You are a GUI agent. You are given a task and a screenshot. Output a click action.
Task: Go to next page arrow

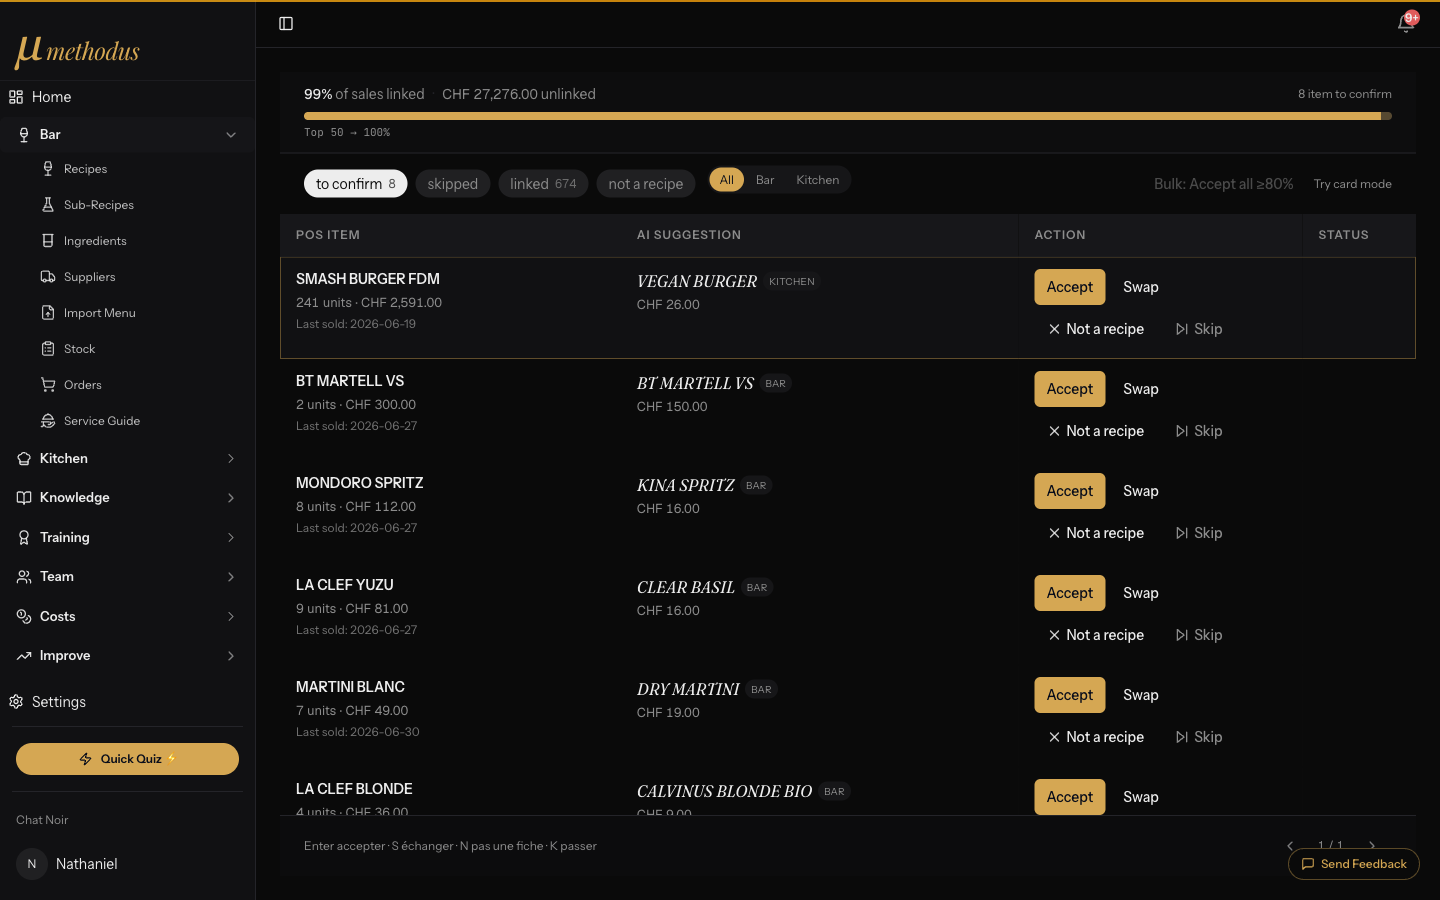tap(1372, 846)
